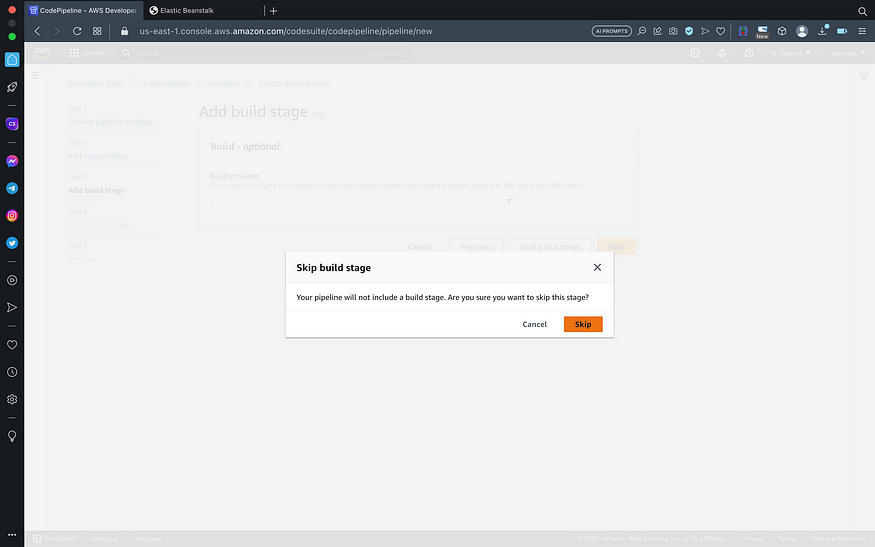Click the AWS logo
Image resolution: width=875 pixels, height=547 pixels.
[x=42, y=52]
